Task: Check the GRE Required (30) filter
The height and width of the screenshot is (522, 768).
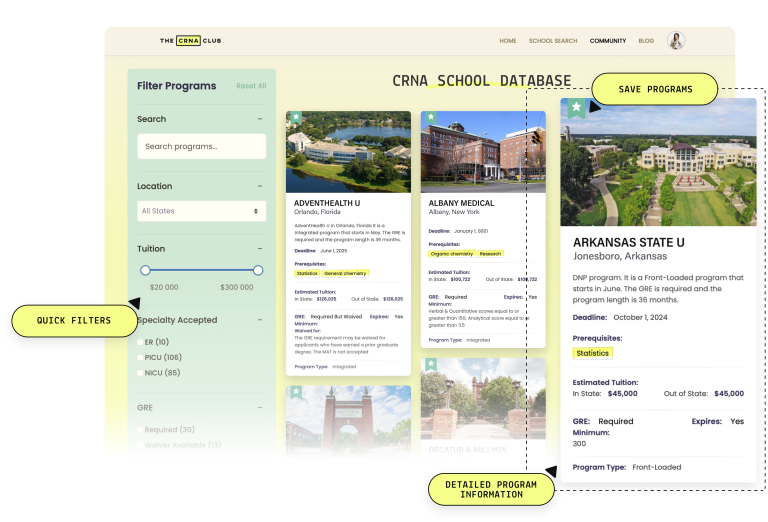Action: coord(141,429)
